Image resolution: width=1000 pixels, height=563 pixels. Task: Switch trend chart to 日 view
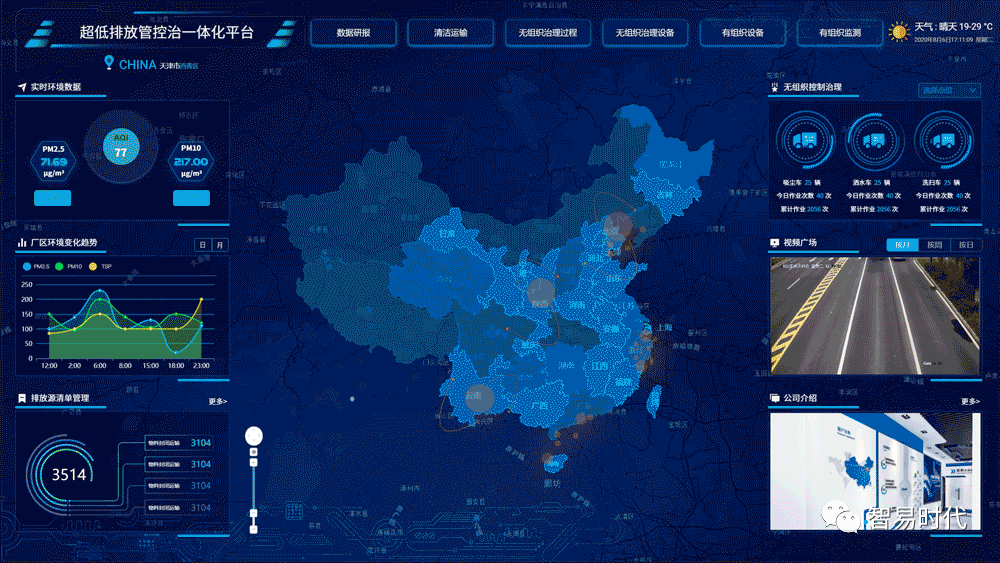203,245
